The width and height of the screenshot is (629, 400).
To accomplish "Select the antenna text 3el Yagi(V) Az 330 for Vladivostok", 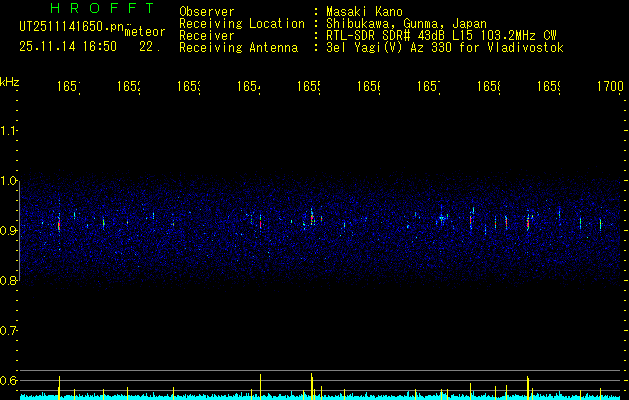I will (x=445, y=48).
